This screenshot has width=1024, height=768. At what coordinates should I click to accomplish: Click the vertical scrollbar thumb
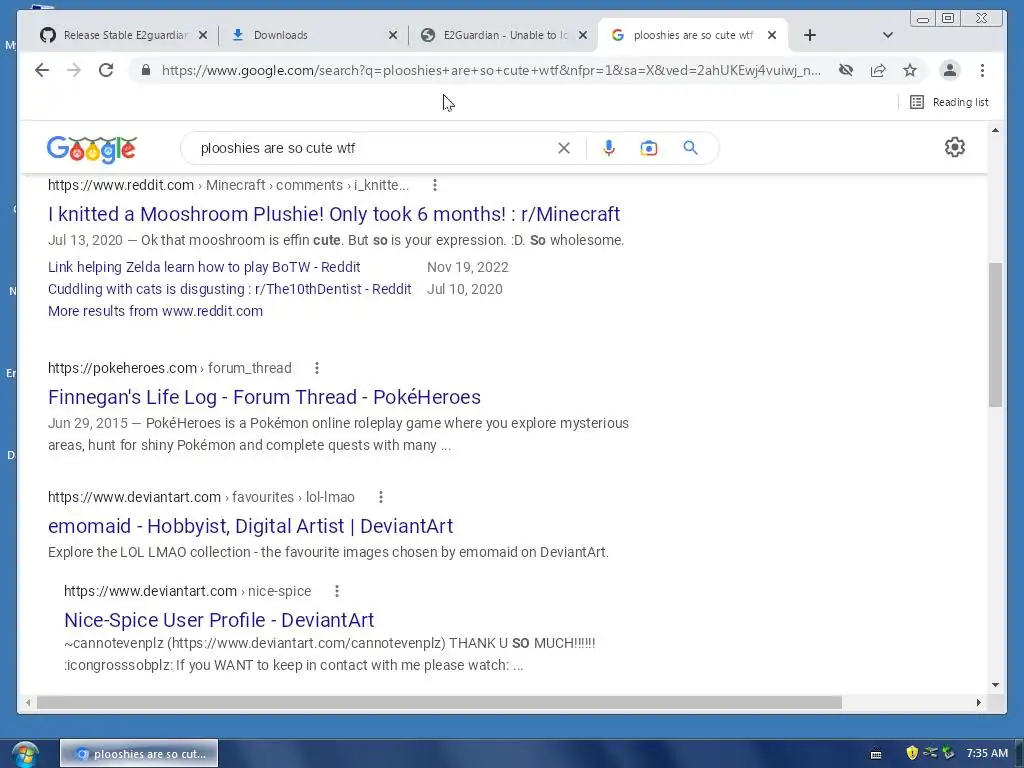pyautogui.click(x=995, y=334)
